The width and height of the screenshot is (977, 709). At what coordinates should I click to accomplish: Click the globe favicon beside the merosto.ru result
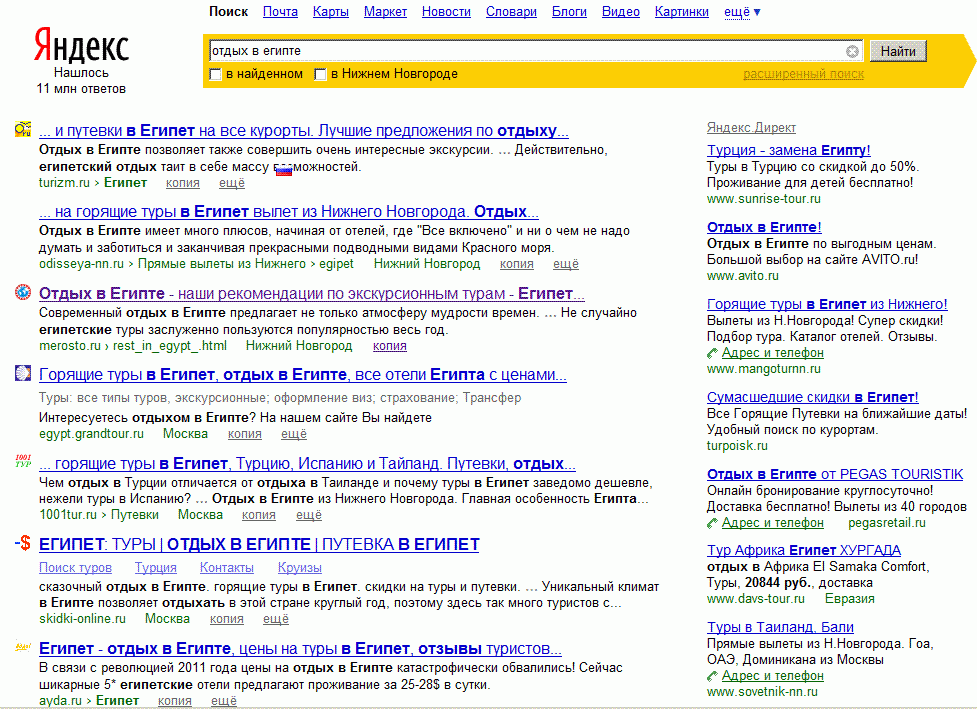point(22,292)
